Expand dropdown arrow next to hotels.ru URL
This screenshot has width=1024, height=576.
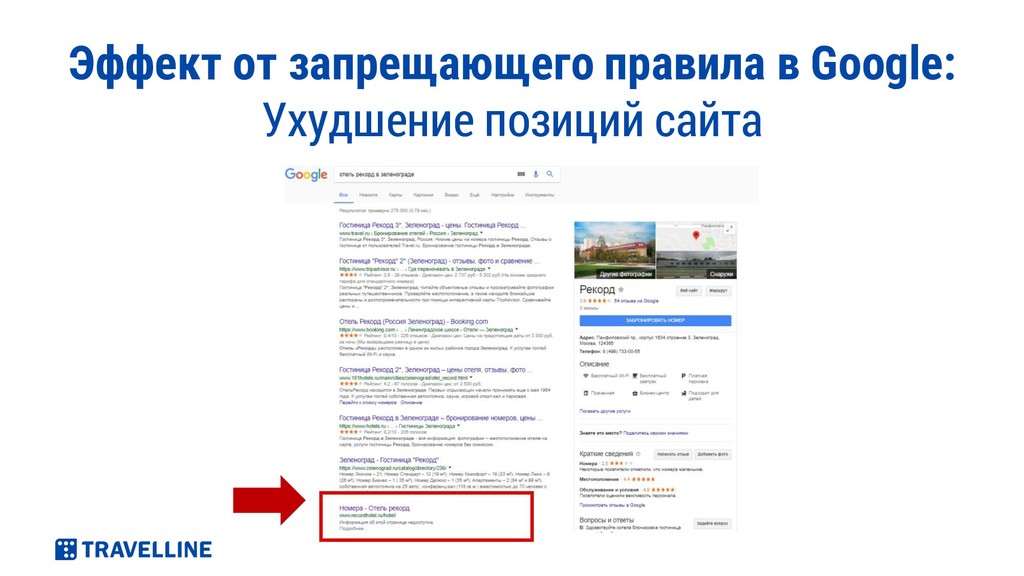pos(457,426)
